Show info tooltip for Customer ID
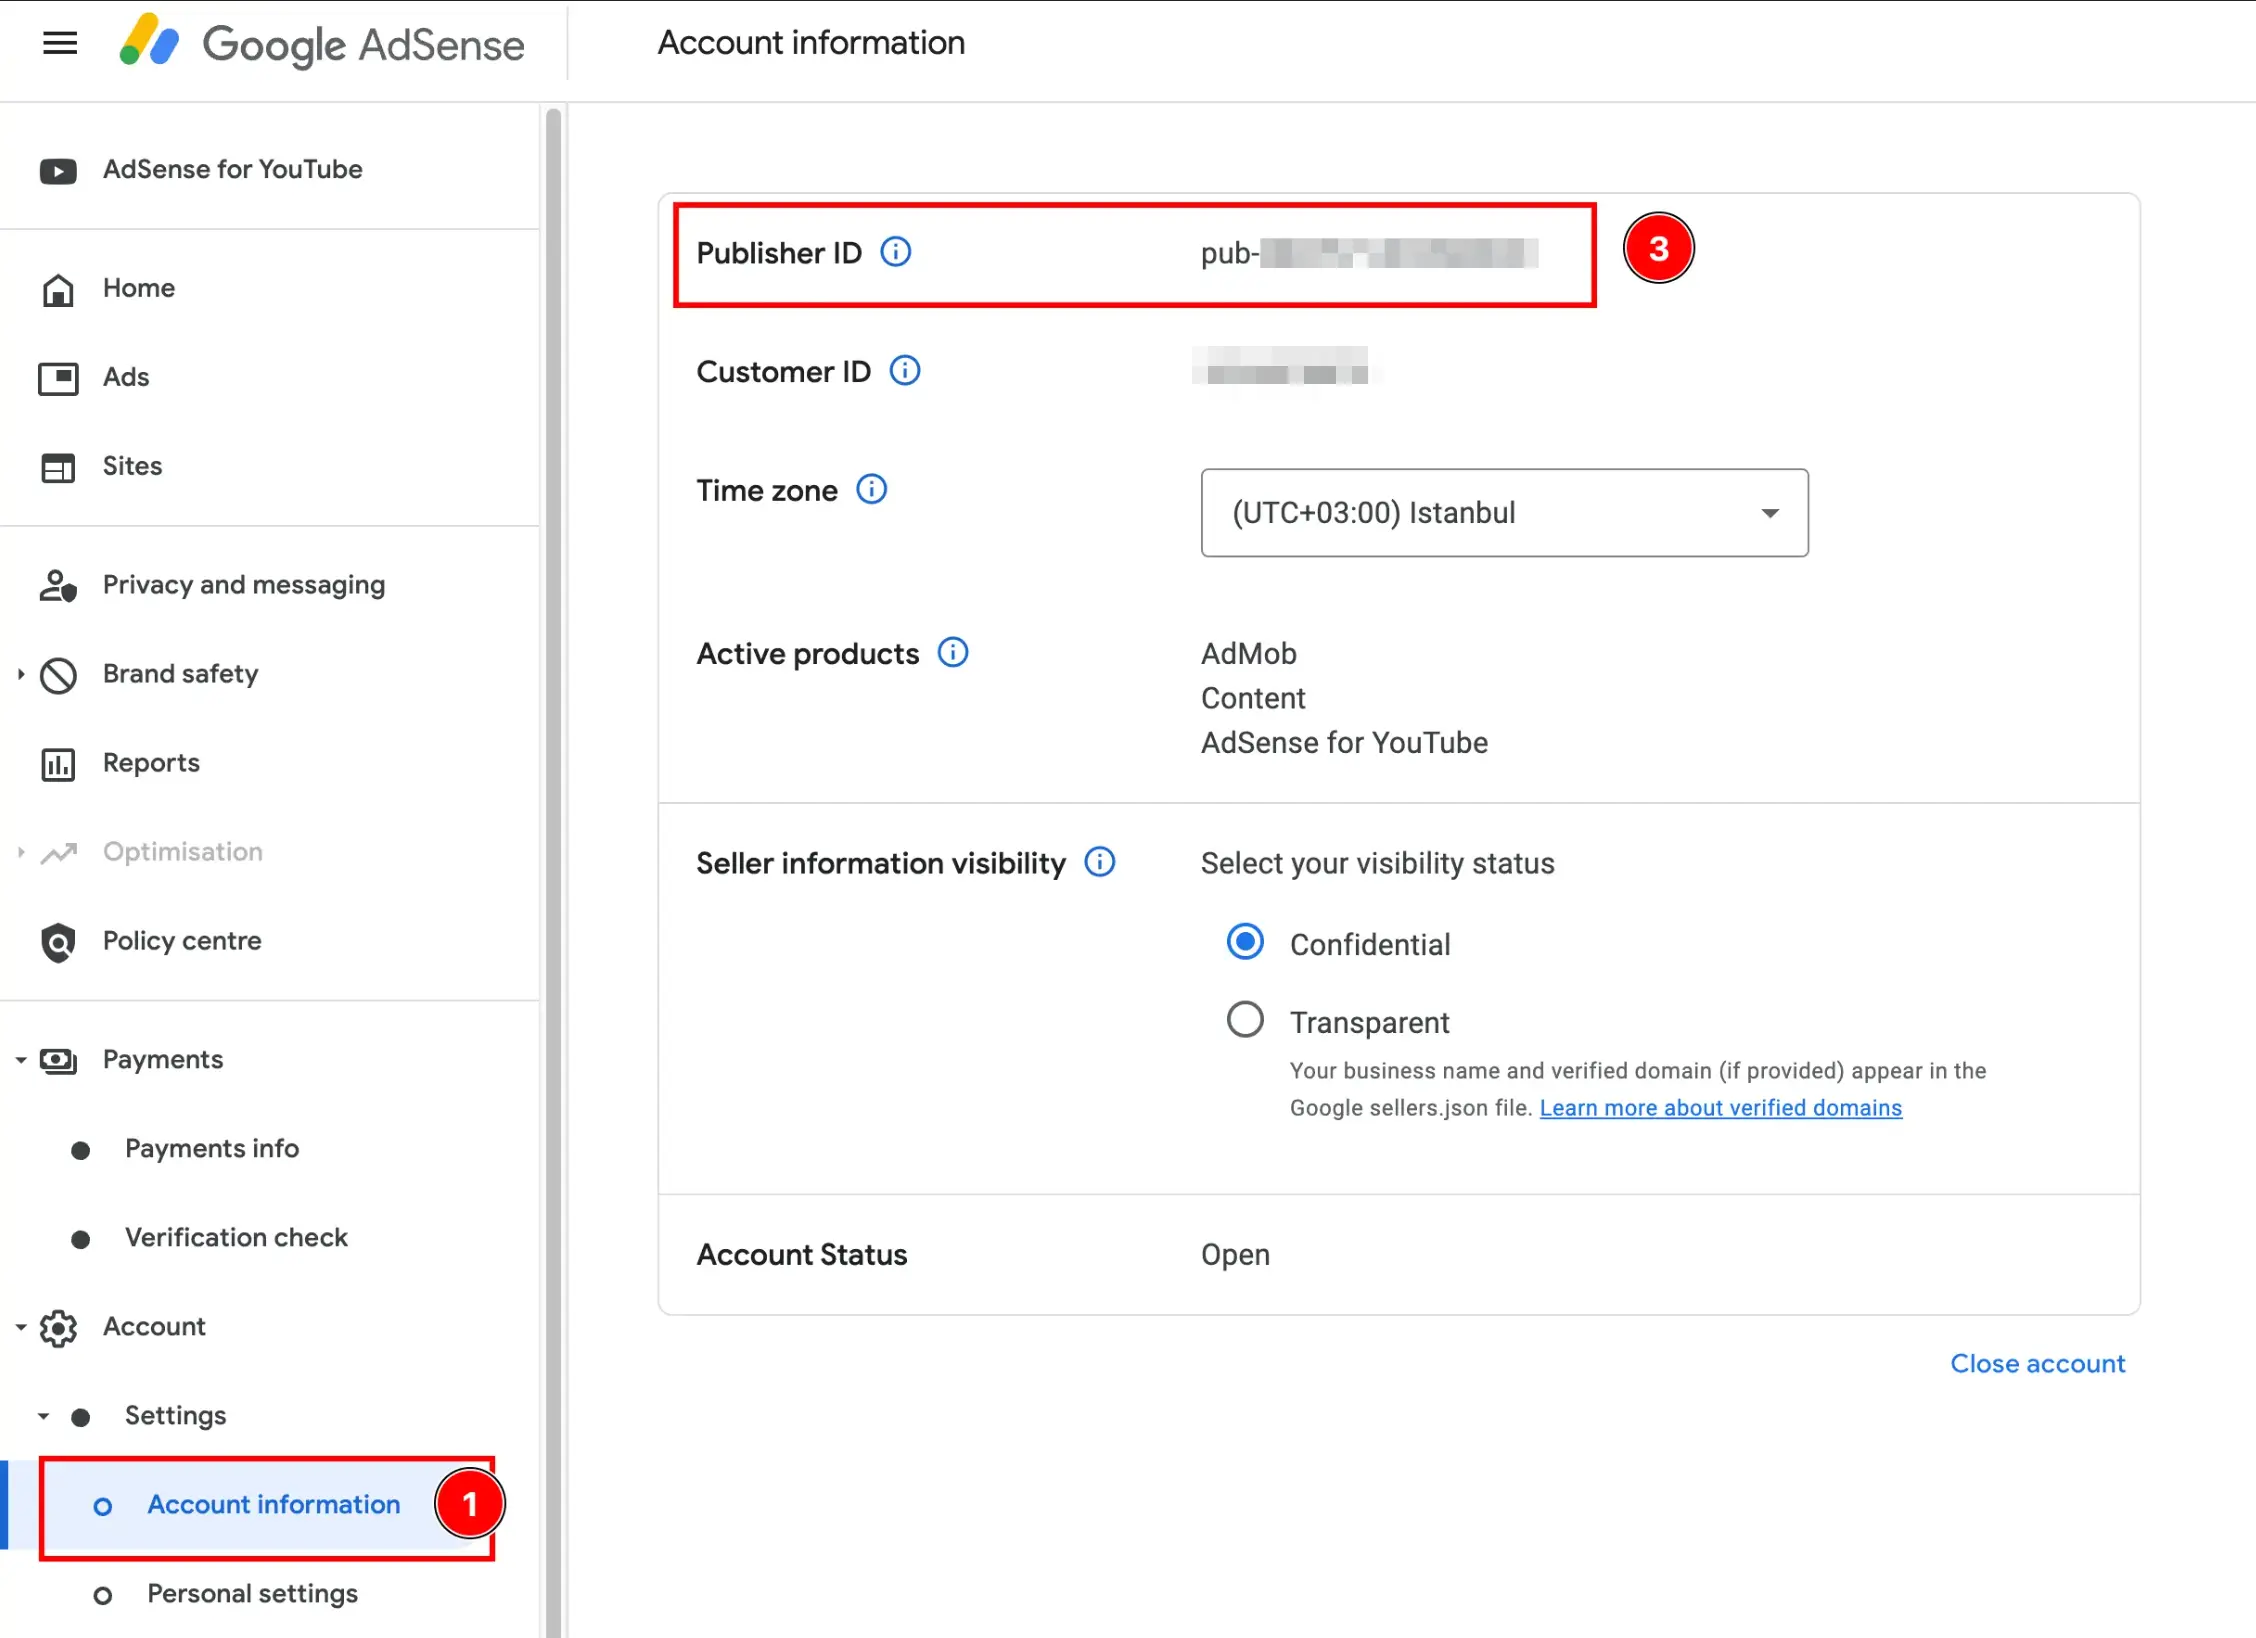Viewport: 2256px width, 1638px height. click(904, 371)
